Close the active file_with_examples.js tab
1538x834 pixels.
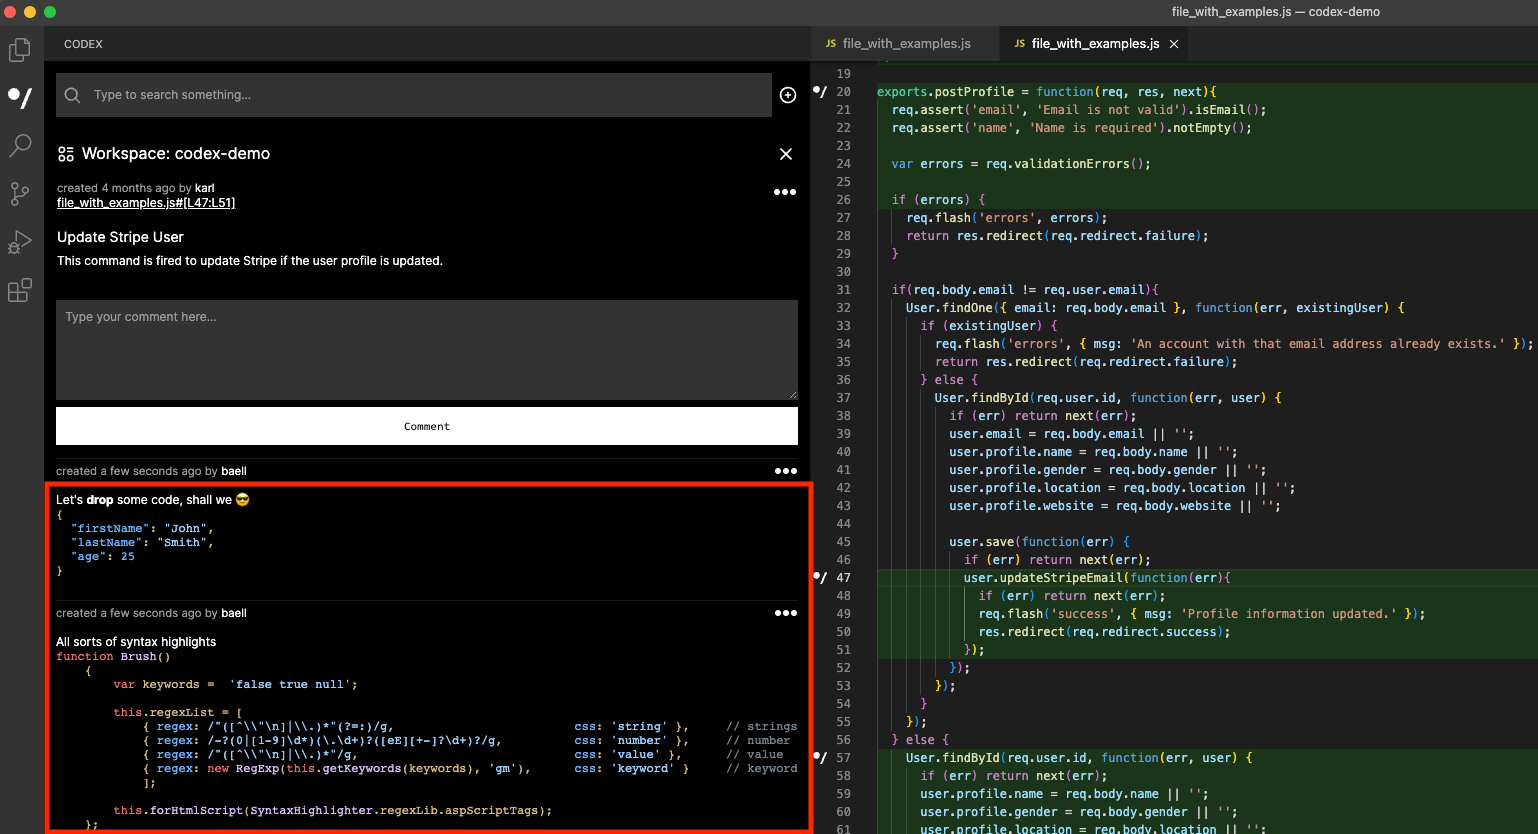(x=1174, y=44)
